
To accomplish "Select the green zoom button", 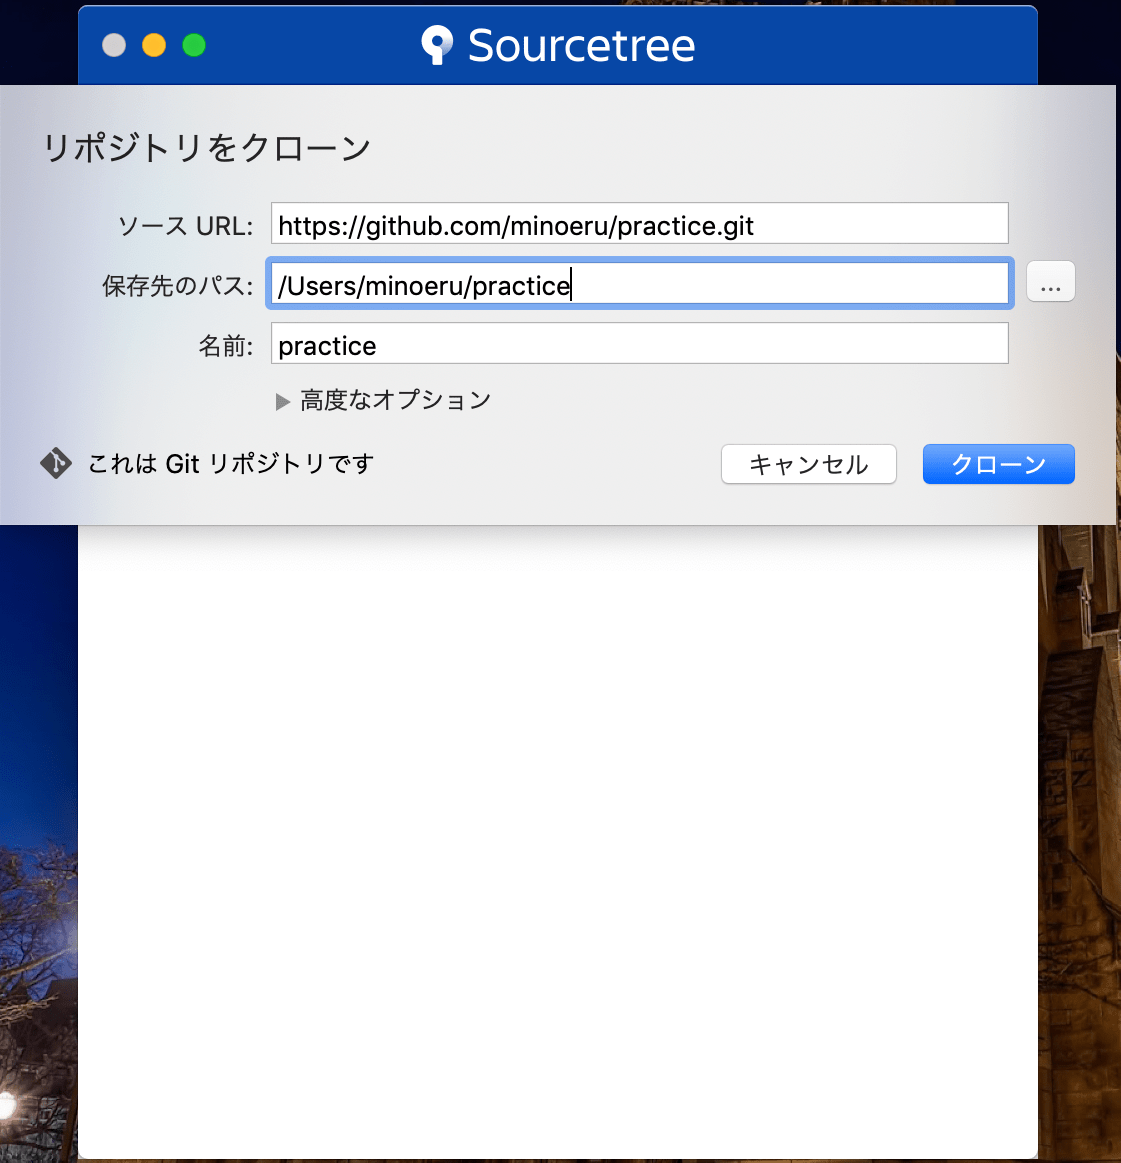I will click(x=194, y=45).
